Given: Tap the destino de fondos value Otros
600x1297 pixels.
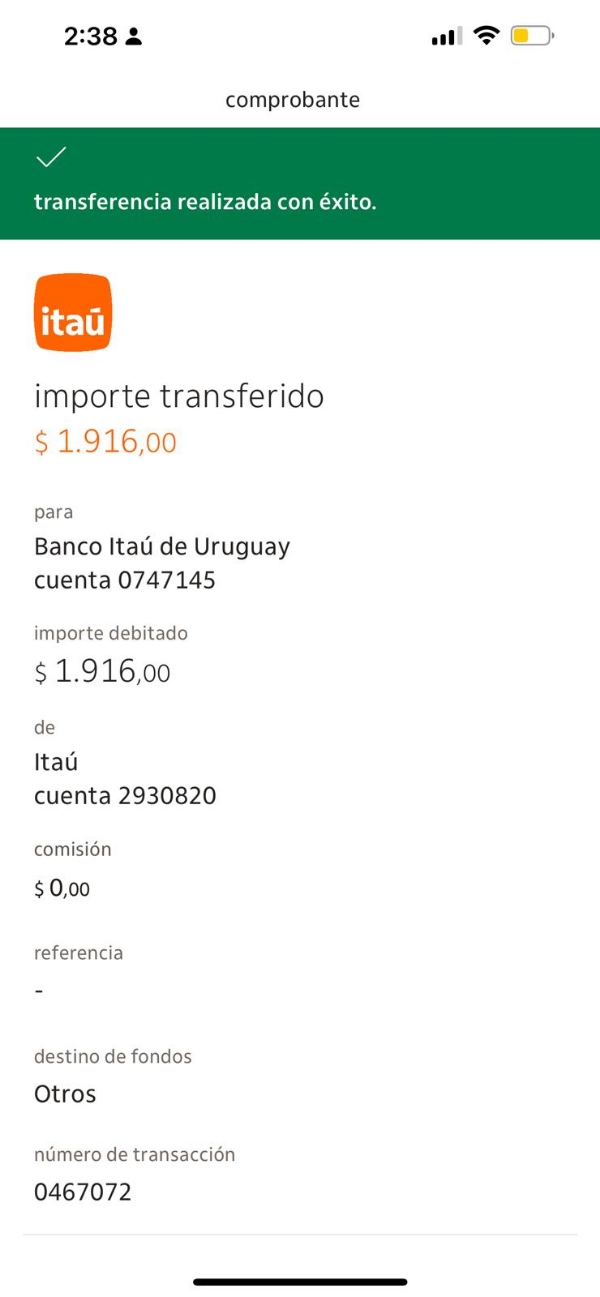Looking at the screenshot, I should point(65,1094).
